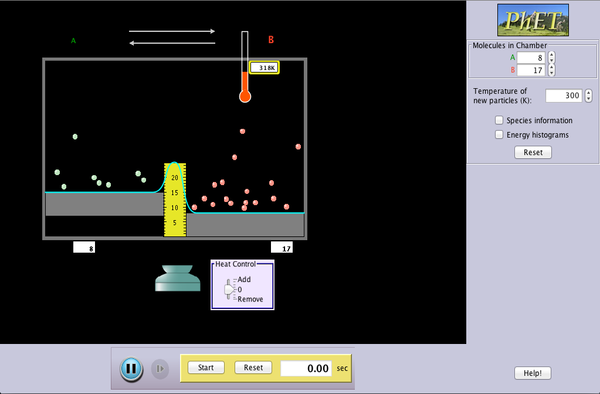Click the yellow energy ruler
Image resolution: width=600 pixels, height=394 pixels.
[x=175, y=200]
